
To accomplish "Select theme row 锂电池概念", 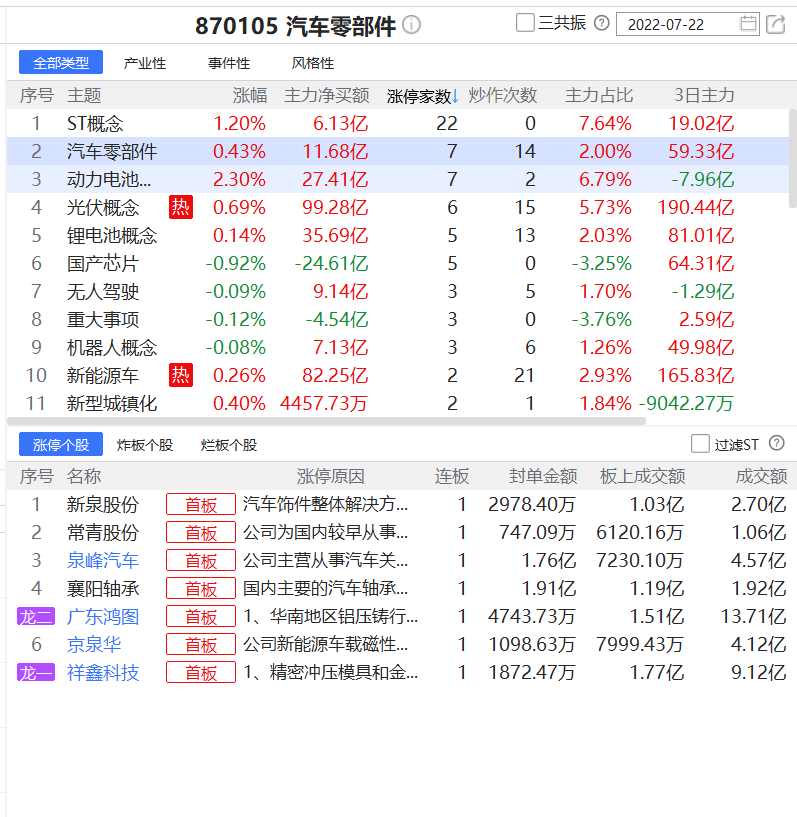I will [x=398, y=236].
